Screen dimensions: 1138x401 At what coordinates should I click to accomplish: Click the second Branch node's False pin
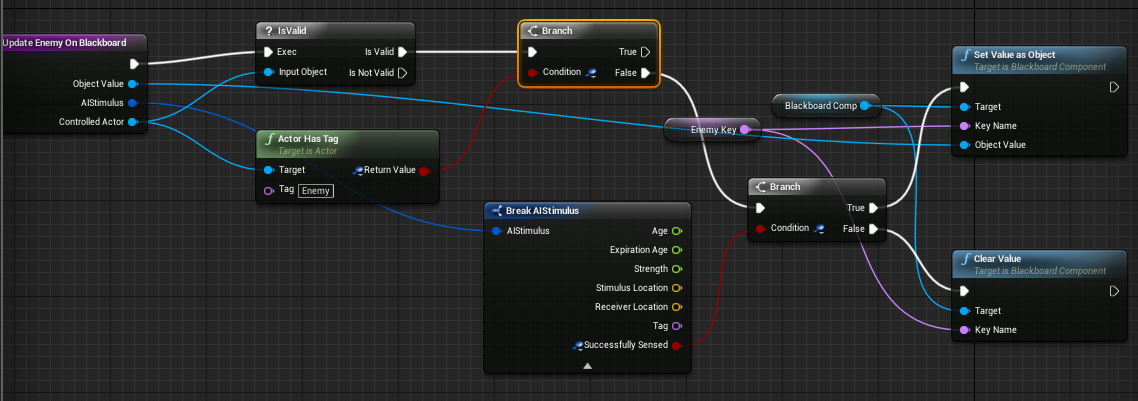874,229
